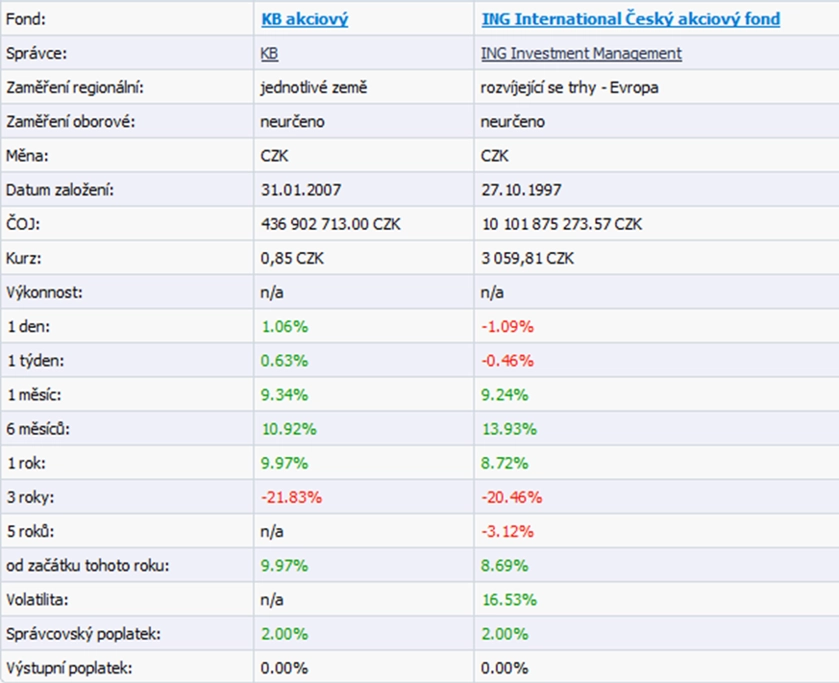
Task: Click the 'jednotlivé země' regional focus value
Action: coord(314,87)
